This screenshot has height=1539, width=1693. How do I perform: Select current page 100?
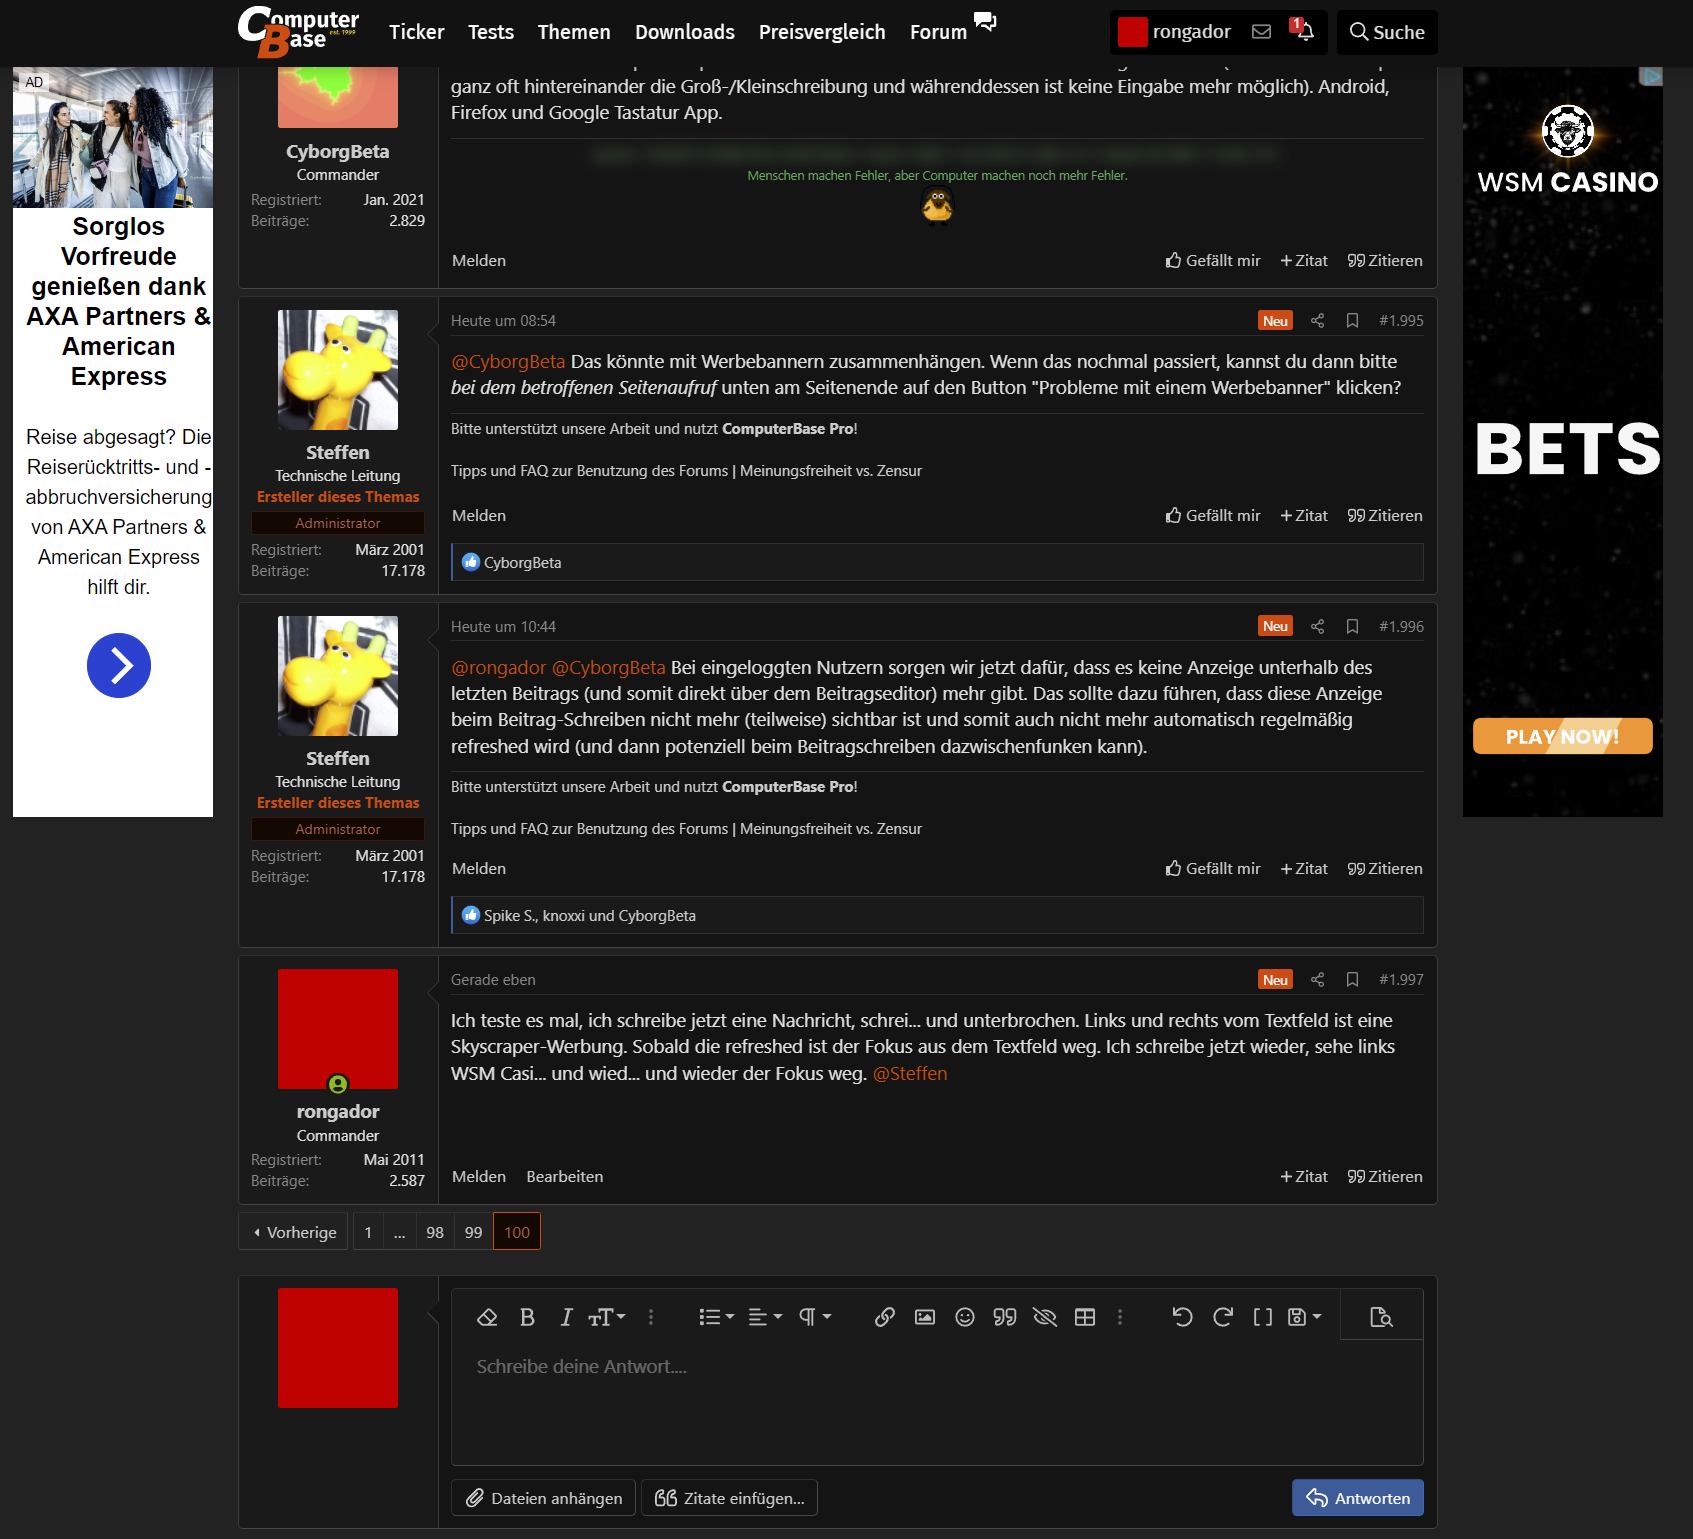pos(517,1232)
